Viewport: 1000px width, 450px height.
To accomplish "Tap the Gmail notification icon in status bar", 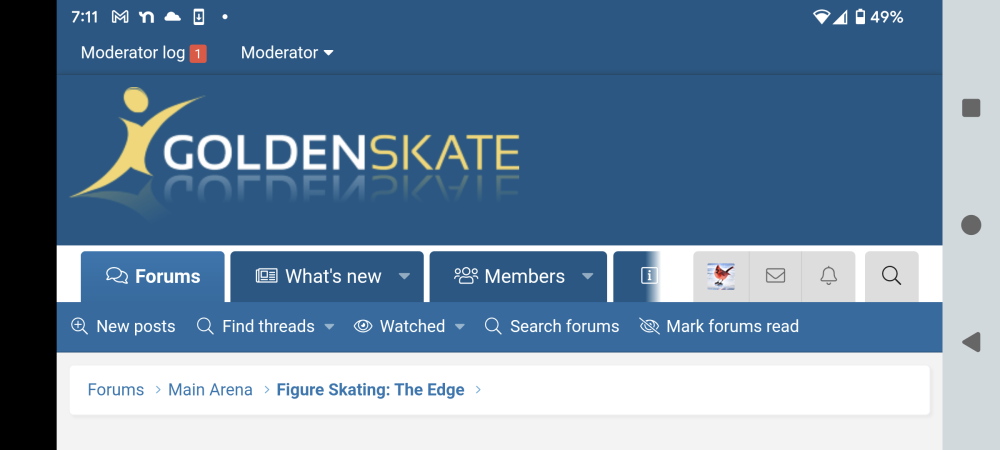I will 120,17.
